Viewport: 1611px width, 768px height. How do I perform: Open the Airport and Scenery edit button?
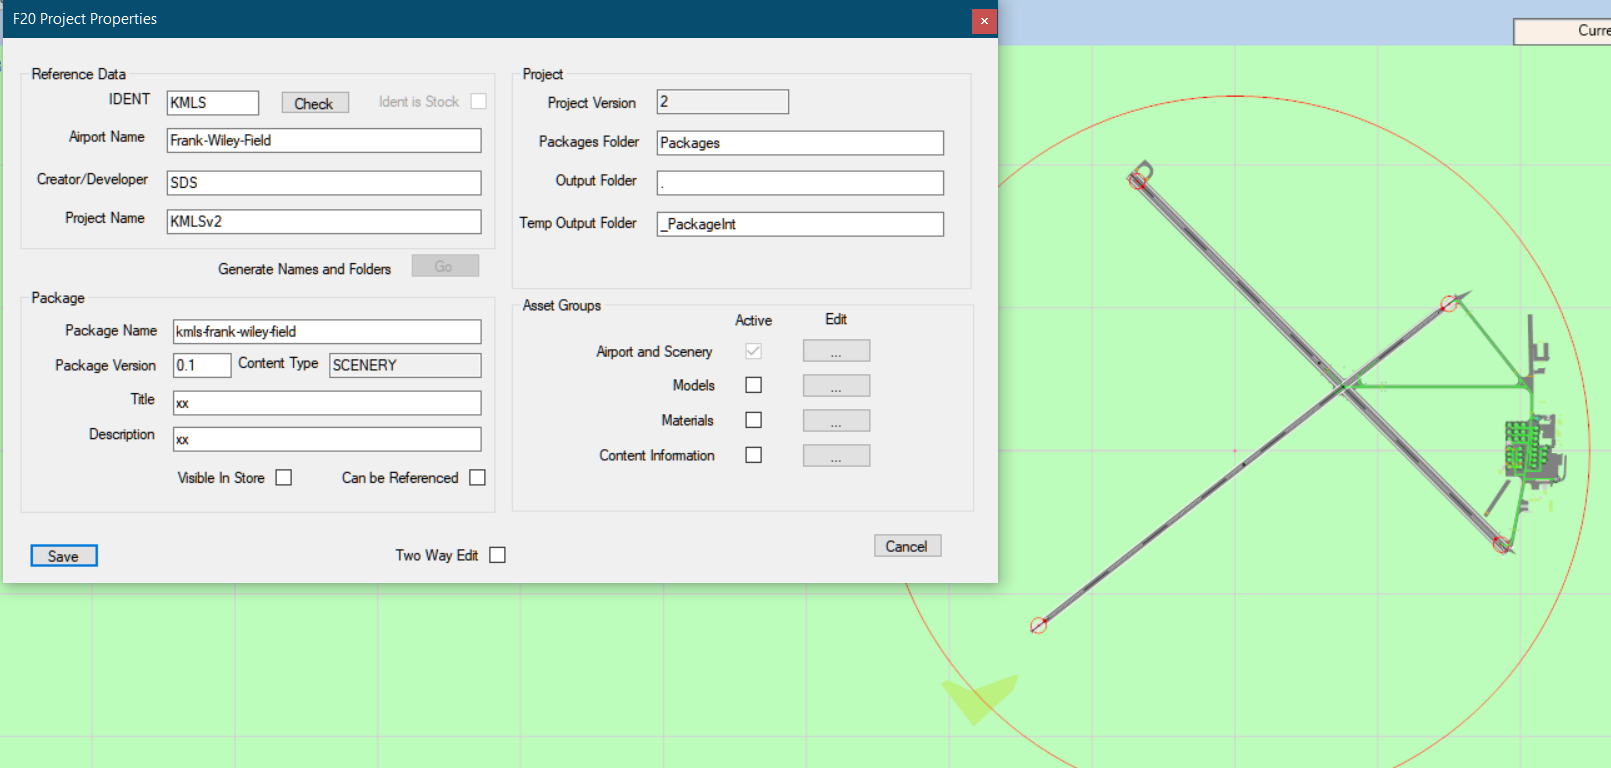coord(836,351)
